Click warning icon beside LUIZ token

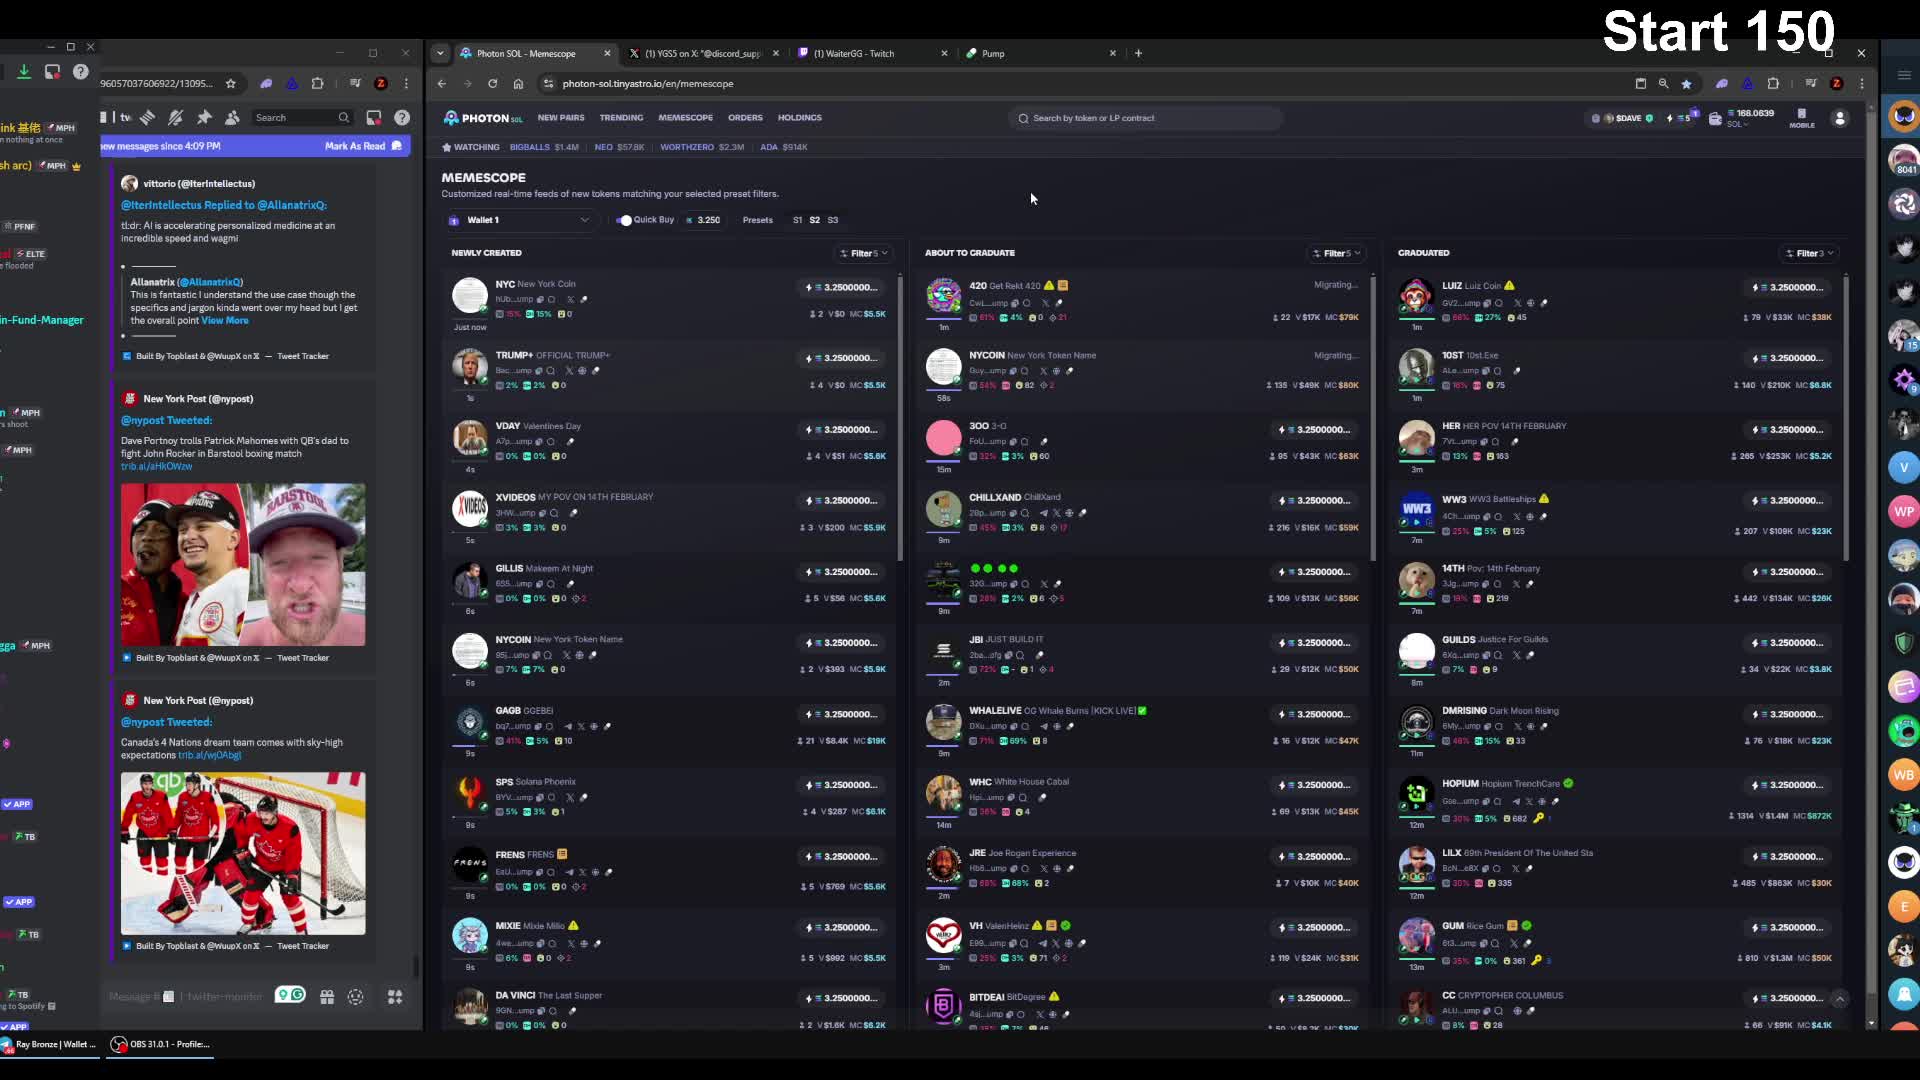tap(1509, 286)
